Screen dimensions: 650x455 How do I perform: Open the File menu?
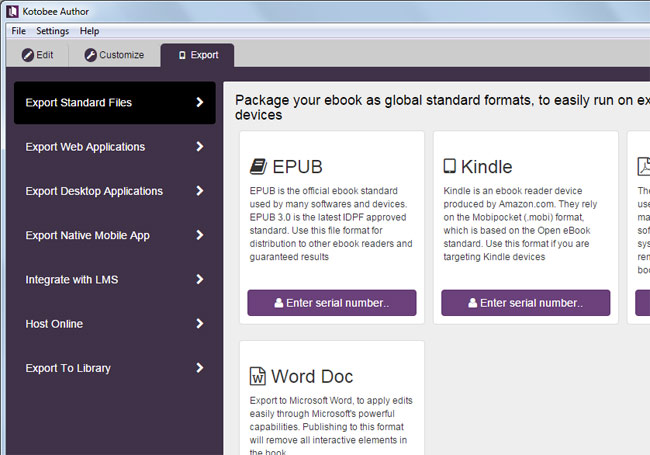click(19, 31)
